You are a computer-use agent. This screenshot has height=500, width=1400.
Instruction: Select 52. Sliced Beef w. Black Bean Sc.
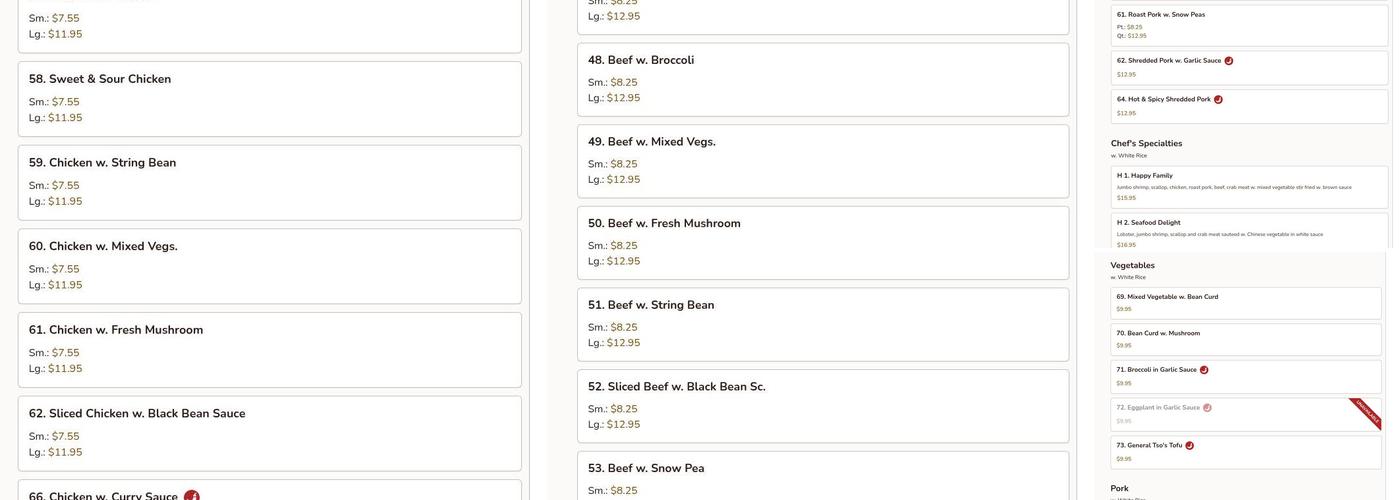822,405
